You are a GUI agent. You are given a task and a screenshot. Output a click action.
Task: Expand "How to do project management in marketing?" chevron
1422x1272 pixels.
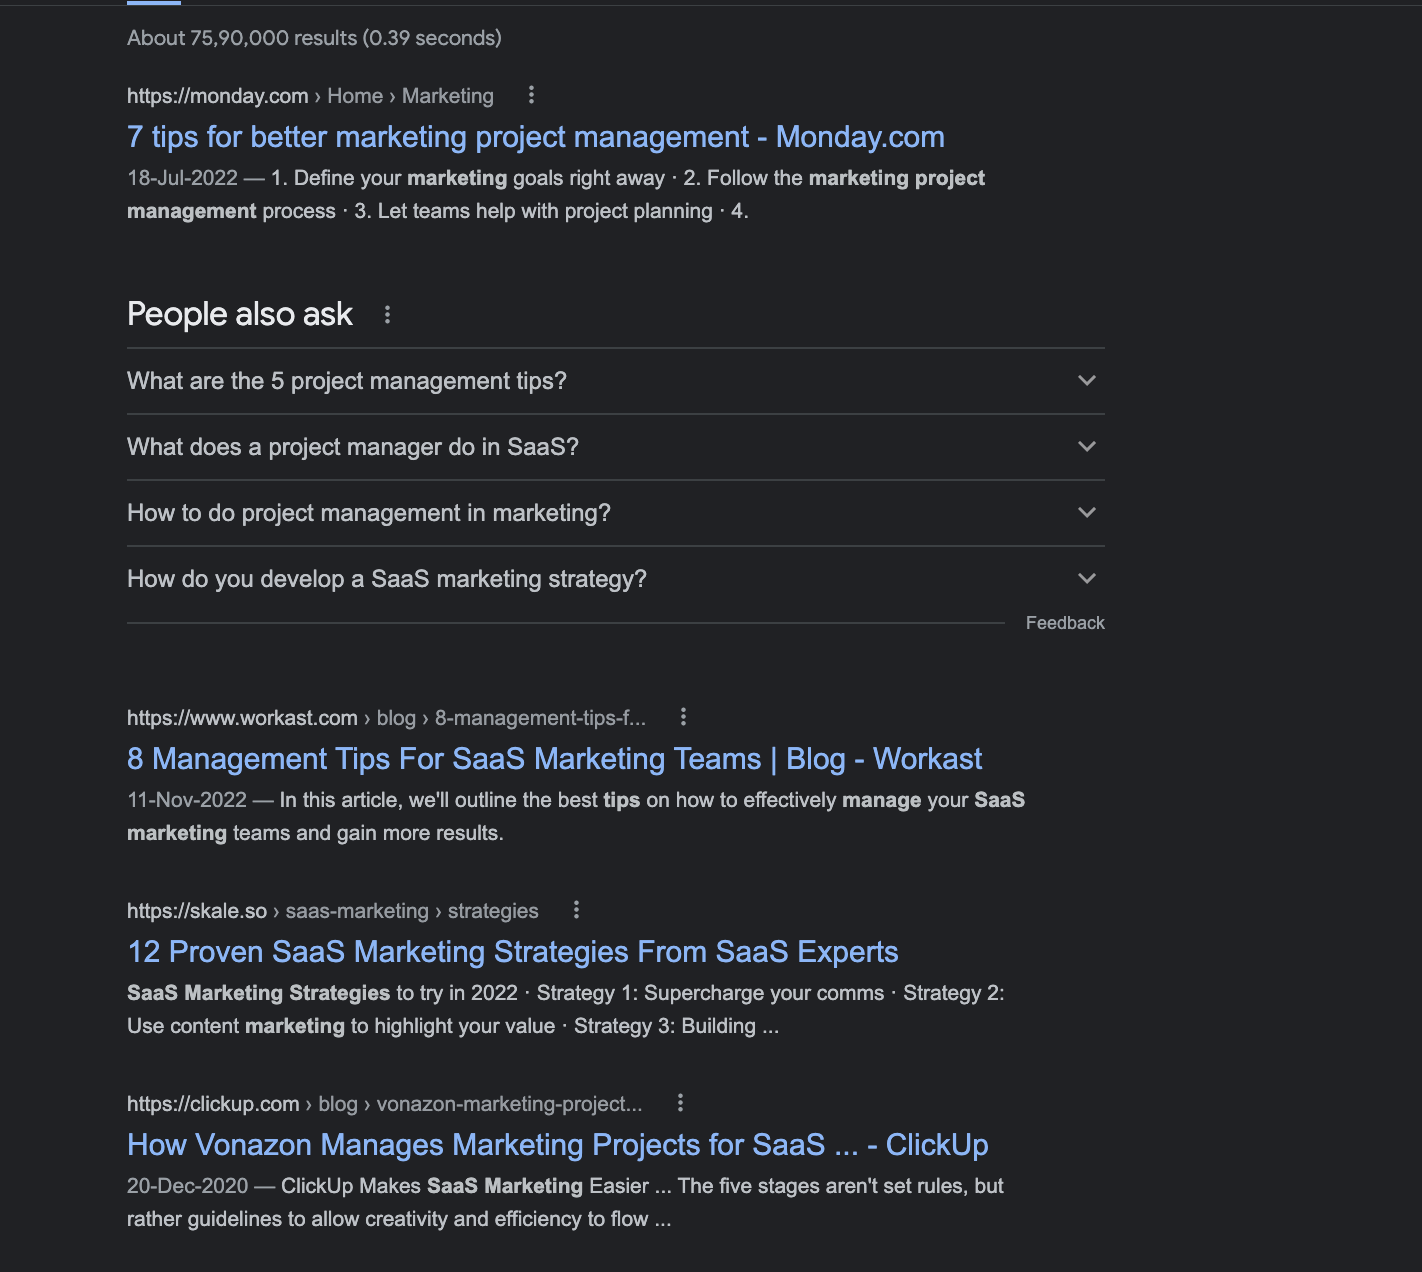point(1087,513)
